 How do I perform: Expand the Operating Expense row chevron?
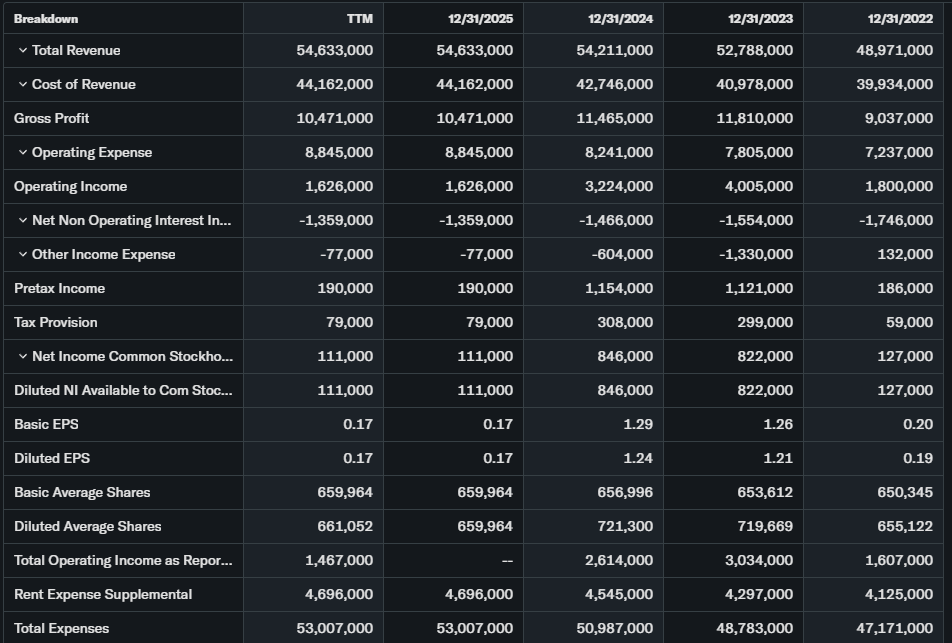point(22,152)
